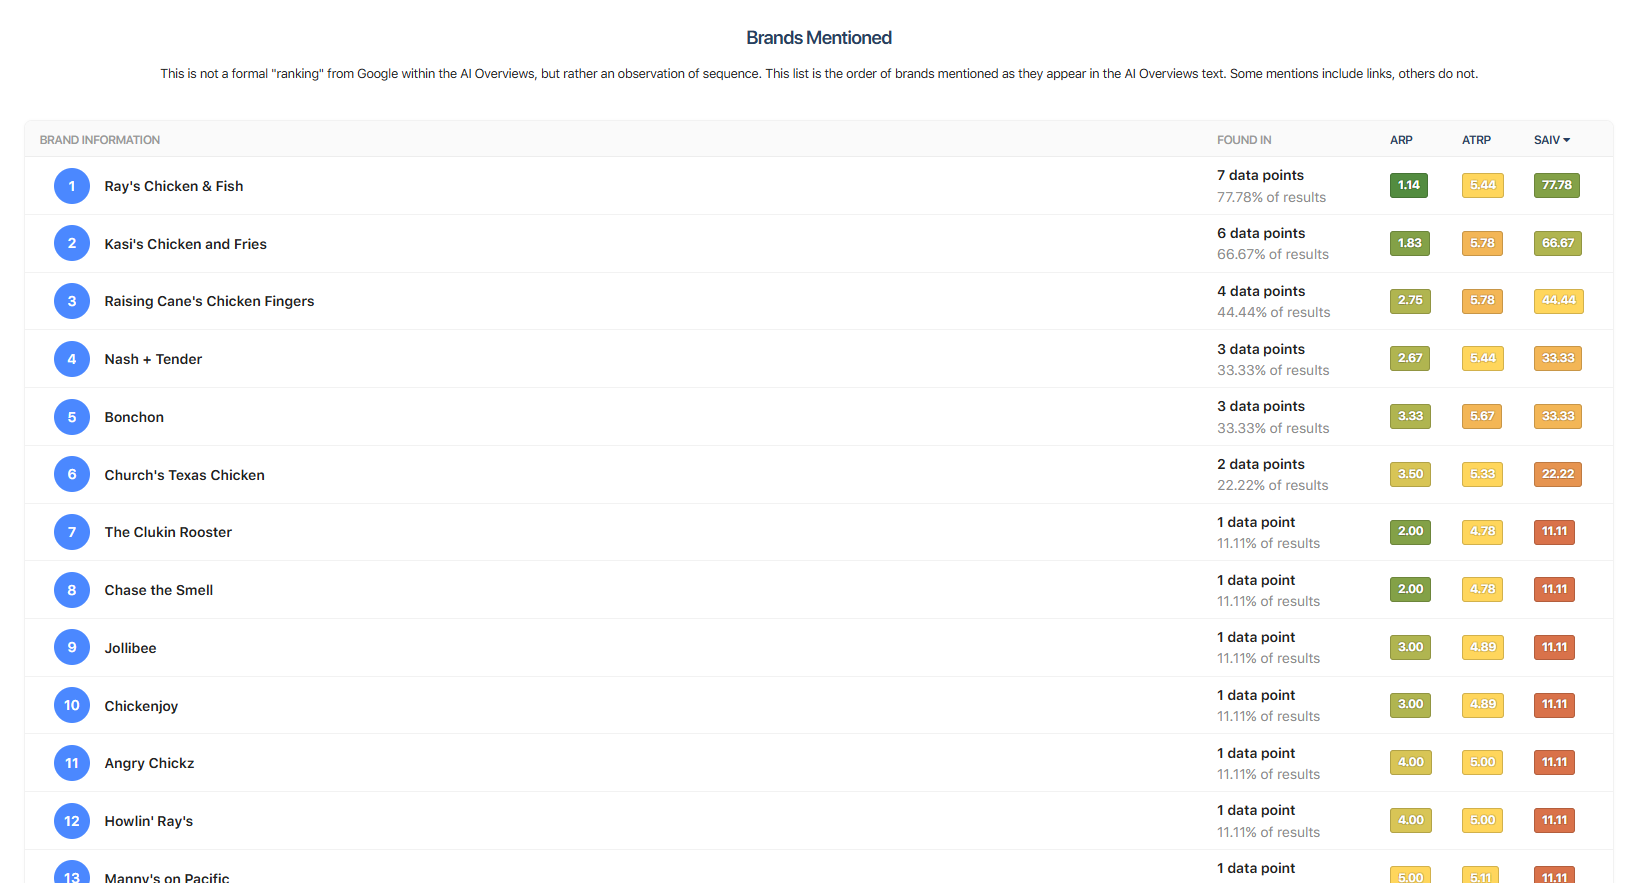Click the 3.50 ARP badge for Church's
This screenshot has width=1645, height=883.
click(1410, 474)
